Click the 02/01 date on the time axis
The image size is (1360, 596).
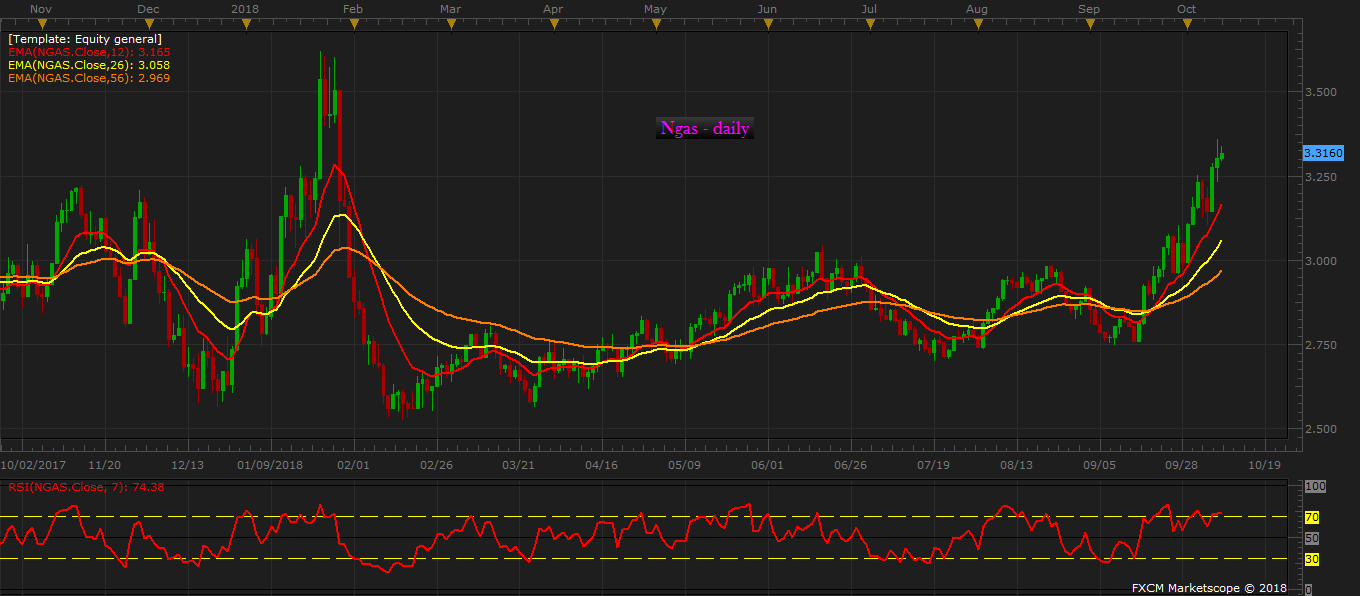tap(354, 465)
